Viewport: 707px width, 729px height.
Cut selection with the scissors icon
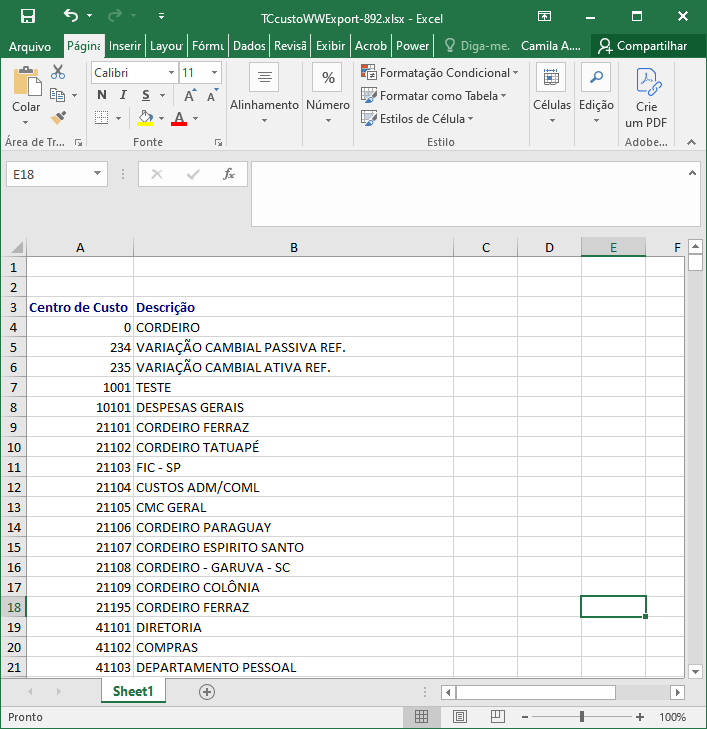tap(58, 72)
